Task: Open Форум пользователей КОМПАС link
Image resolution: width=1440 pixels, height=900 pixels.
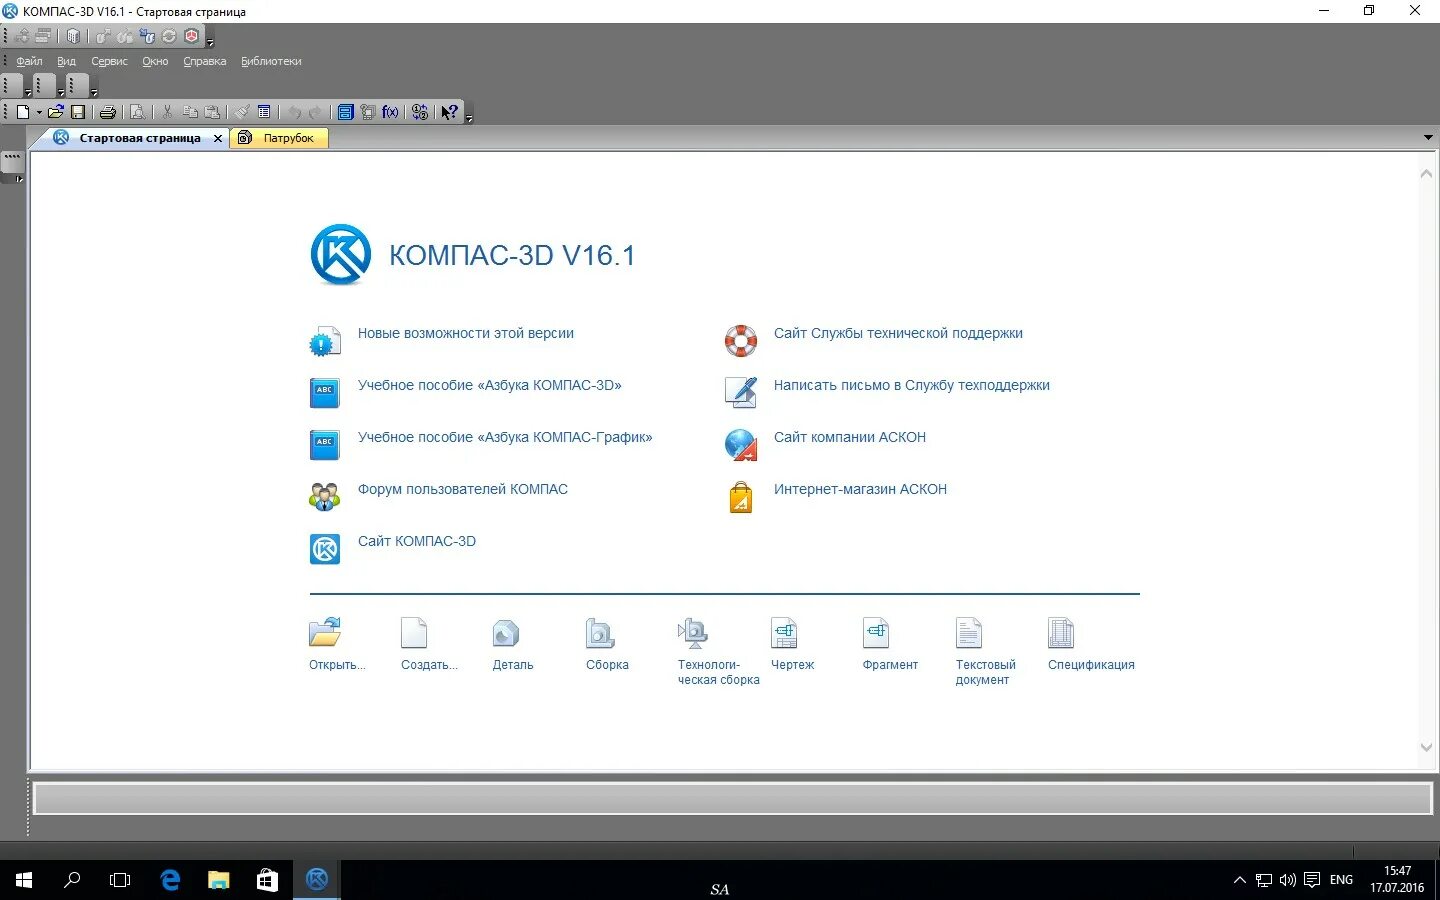Action: tap(463, 490)
